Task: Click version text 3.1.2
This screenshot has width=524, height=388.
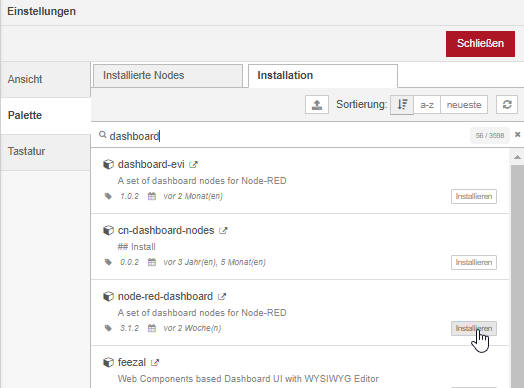Action: [129, 328]
